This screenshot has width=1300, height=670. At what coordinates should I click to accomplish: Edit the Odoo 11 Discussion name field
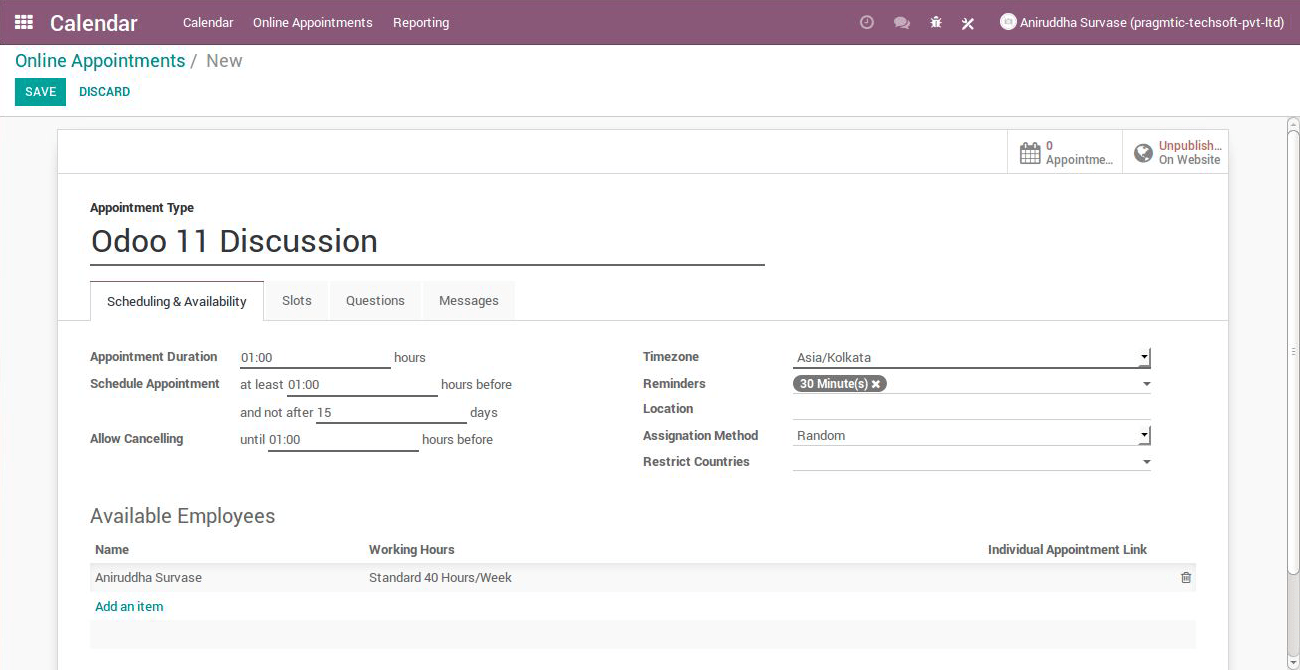point(427,241)
